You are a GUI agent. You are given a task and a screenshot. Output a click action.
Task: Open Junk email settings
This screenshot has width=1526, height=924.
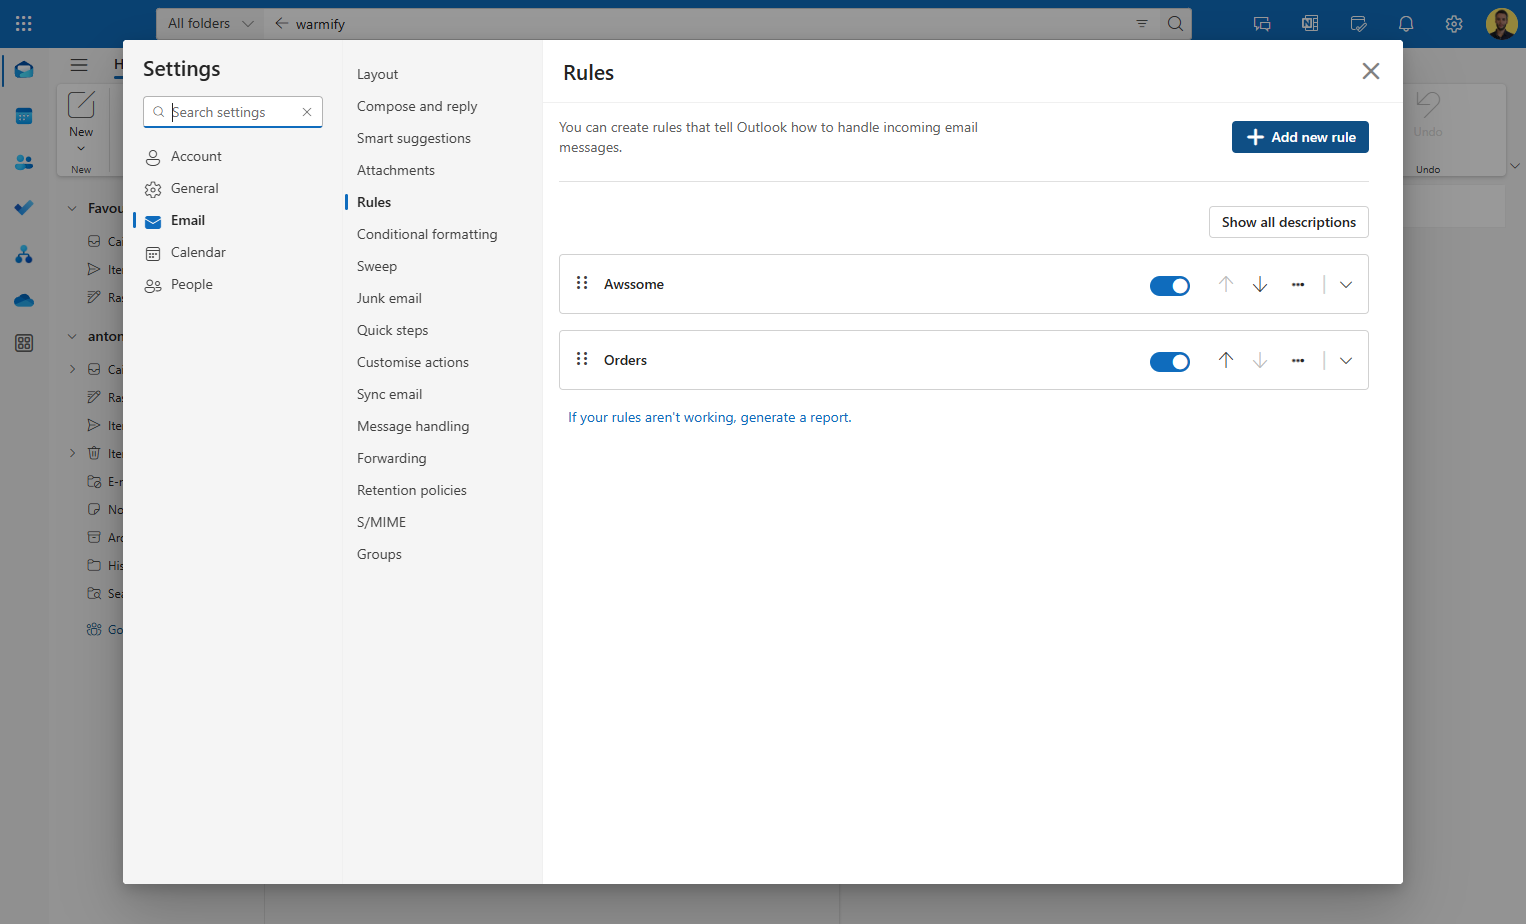click(x=389, y=298)
